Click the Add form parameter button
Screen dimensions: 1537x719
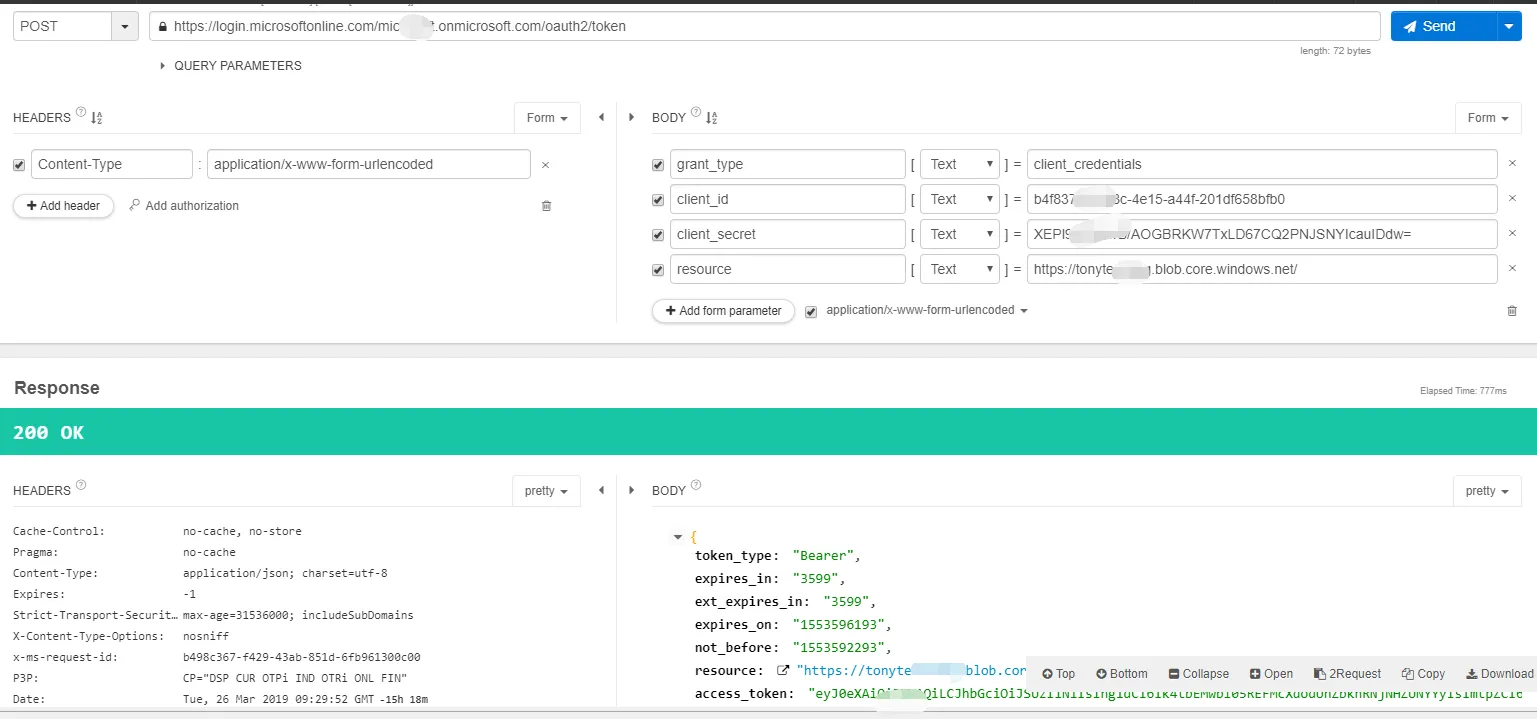723,311
